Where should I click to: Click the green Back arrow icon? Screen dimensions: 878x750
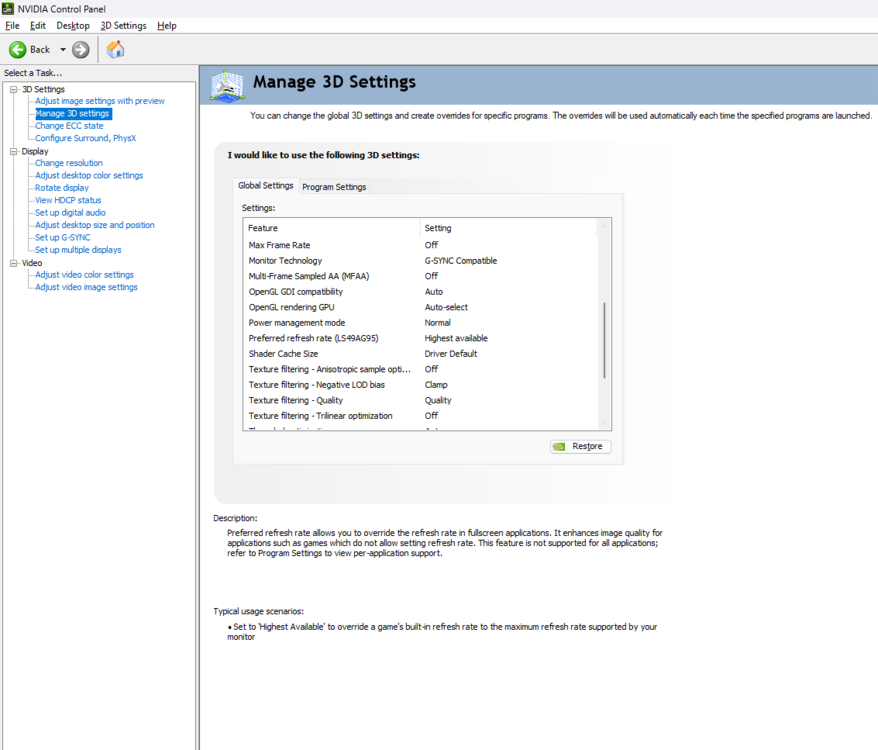coord(17,50)
